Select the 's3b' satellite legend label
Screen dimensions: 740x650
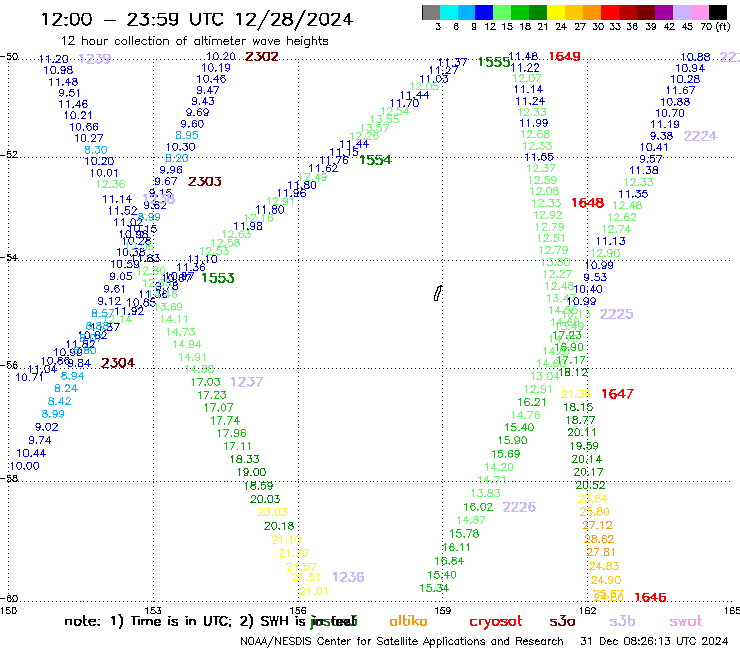coord(622,621)
